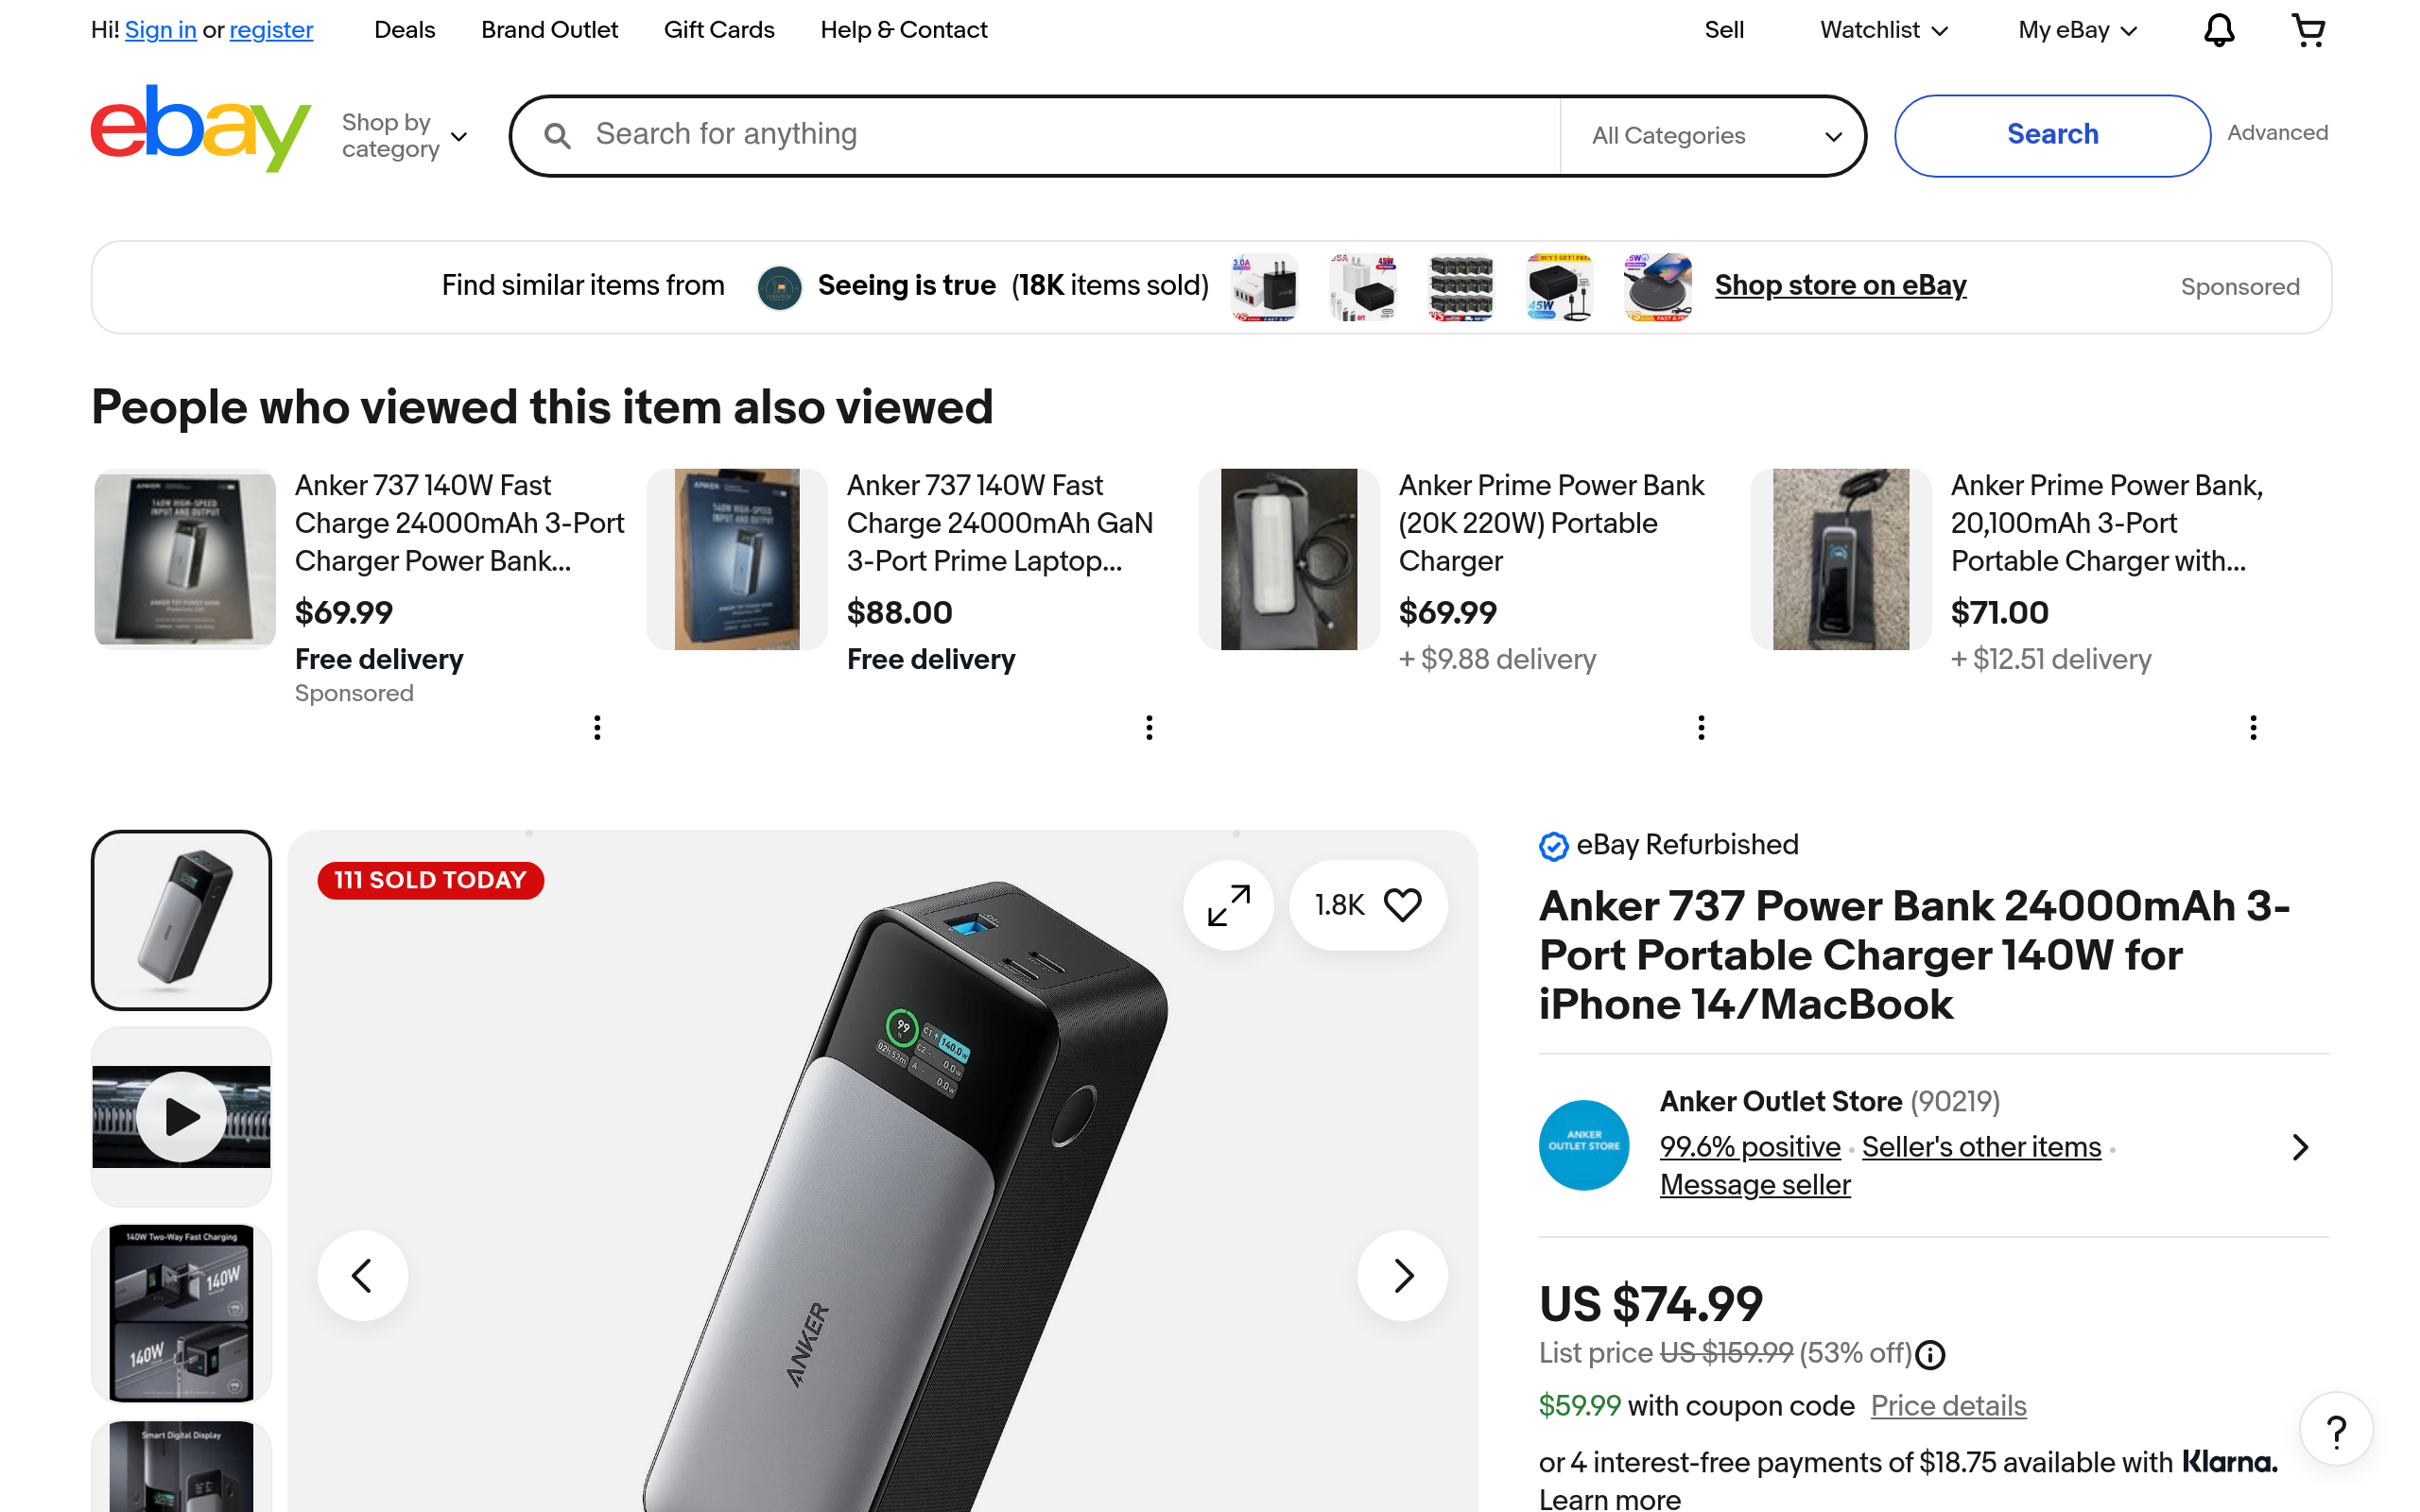The width and height of the screenshot is (2420, 1512).
Task: Expand the Shop by category dropdown
Action: click(404, 136)
